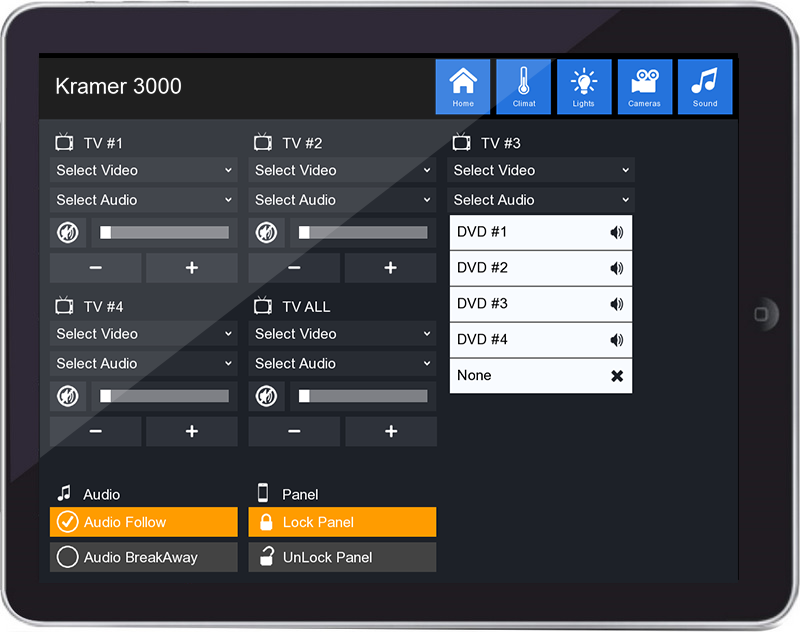800x632 pixels.
Task: Enable Audio Follow option
Action: [x=143, y=522]
